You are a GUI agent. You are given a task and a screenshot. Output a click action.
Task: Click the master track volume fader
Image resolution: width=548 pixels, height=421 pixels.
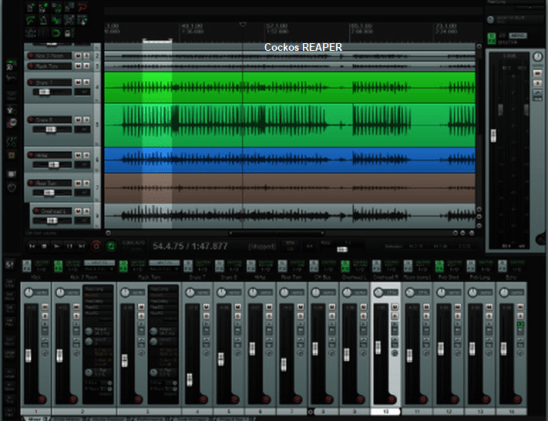pos(493,136)
